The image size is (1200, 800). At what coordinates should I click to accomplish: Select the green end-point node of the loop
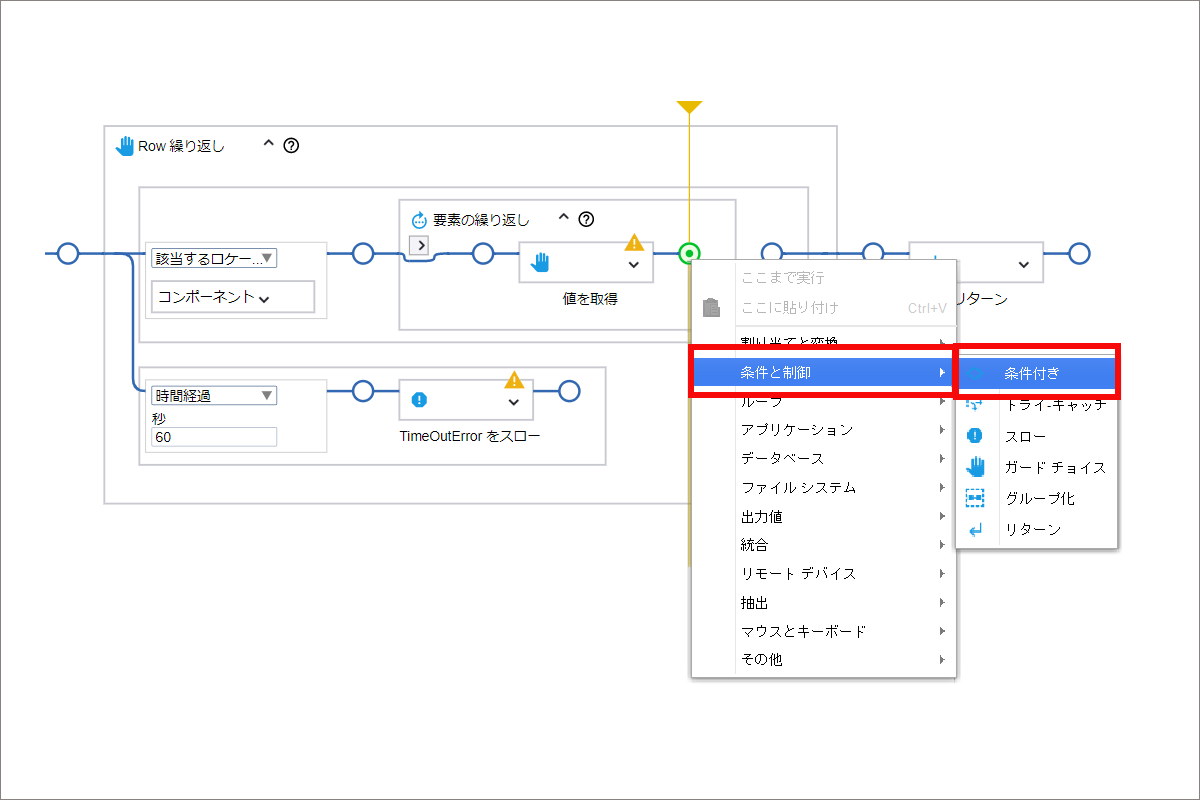[x=689, y=253]
